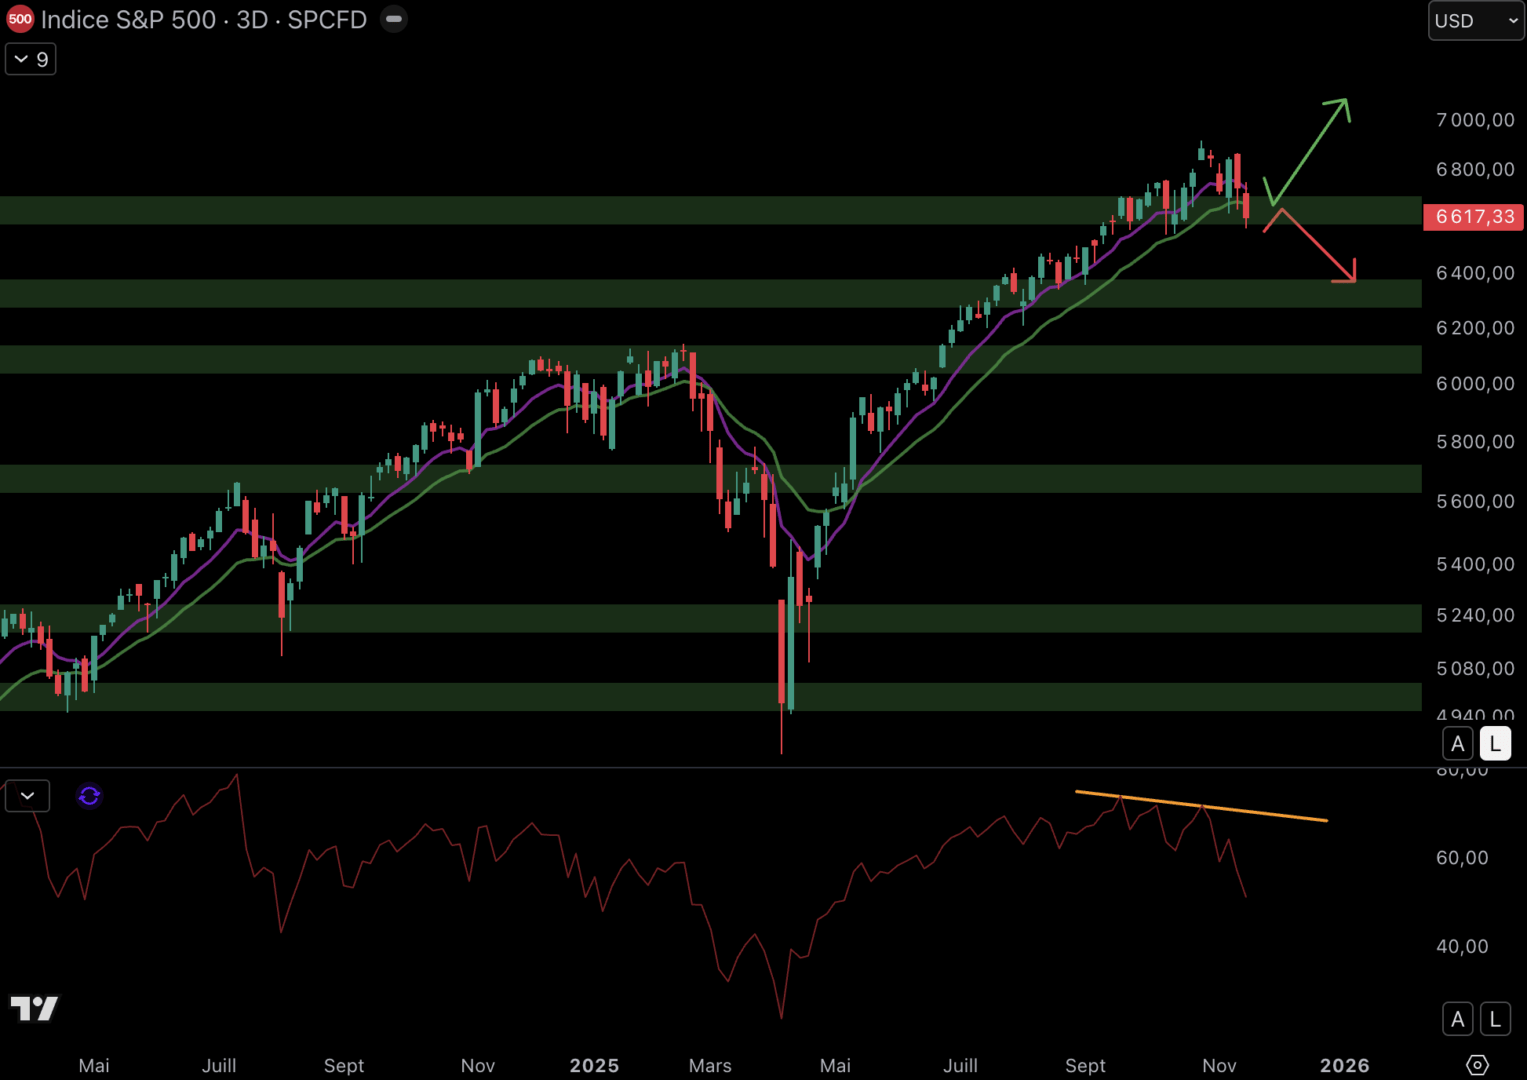
Task: Click the minus circle icon beside SPCFD
Action: (394, 19)
